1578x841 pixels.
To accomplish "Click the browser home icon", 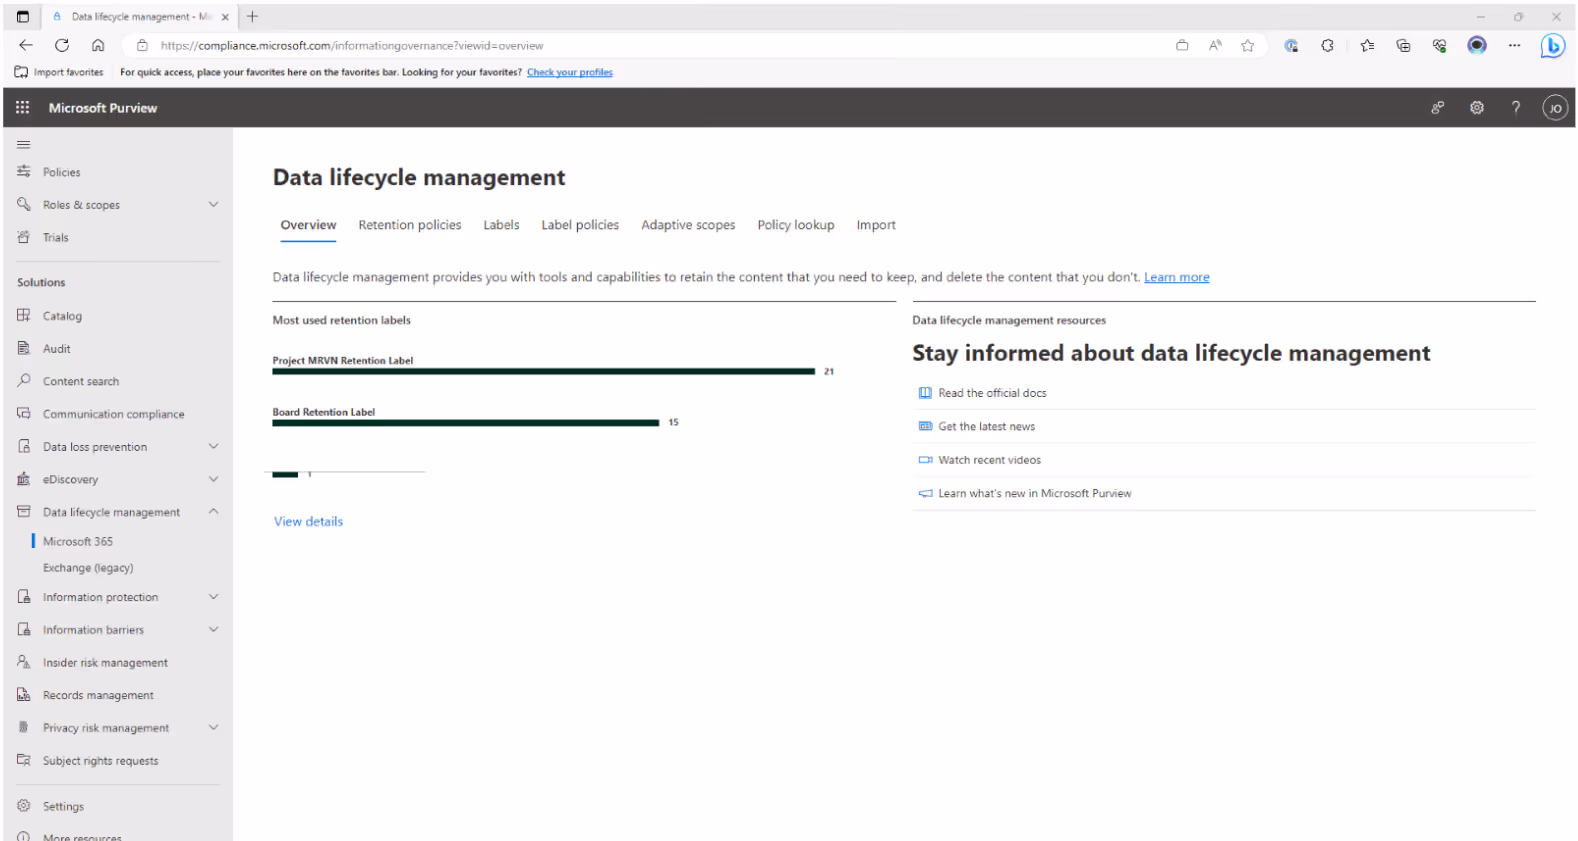I will pos(98,45).
